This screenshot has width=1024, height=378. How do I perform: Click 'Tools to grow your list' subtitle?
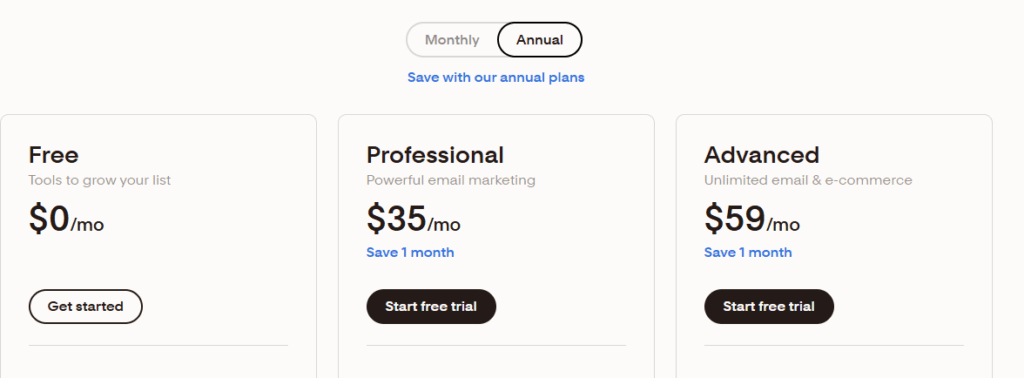pos(100,180)
